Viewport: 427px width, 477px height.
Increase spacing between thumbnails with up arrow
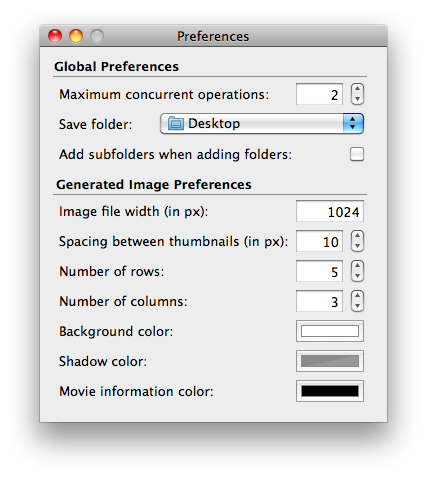click(357, 236)
